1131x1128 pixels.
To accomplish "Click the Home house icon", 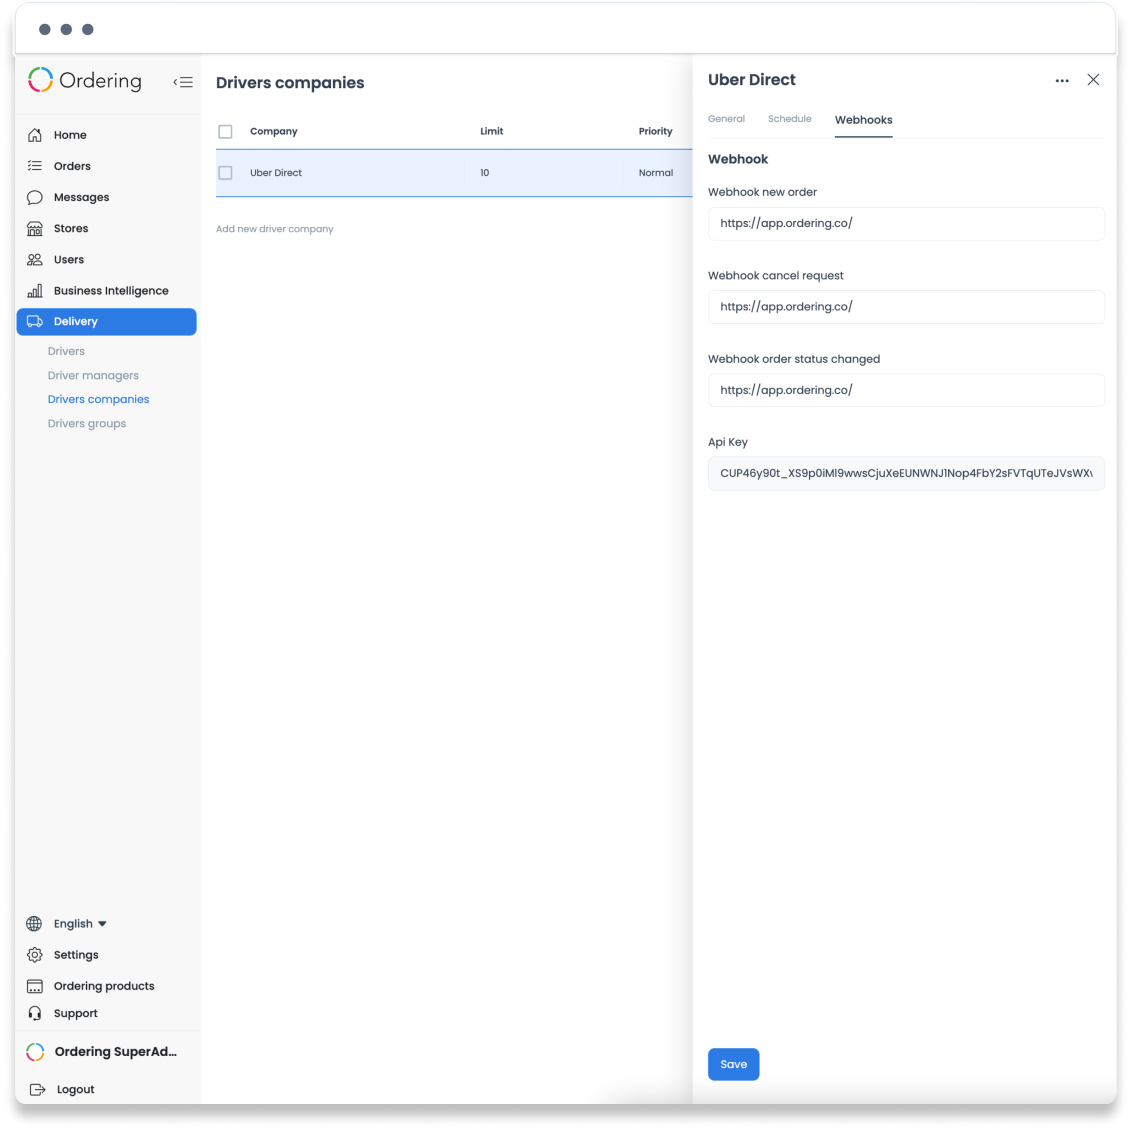I will point(35,135).
